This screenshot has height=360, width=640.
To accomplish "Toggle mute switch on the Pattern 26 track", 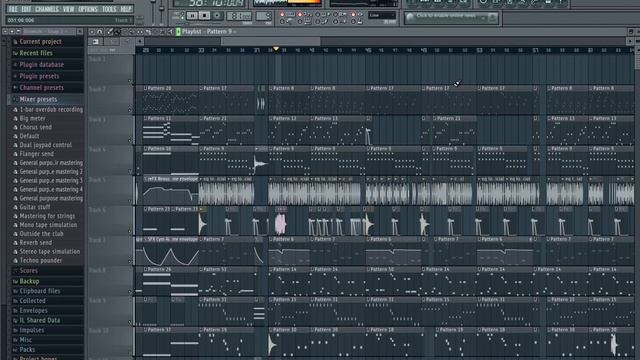I will point(130,291).
